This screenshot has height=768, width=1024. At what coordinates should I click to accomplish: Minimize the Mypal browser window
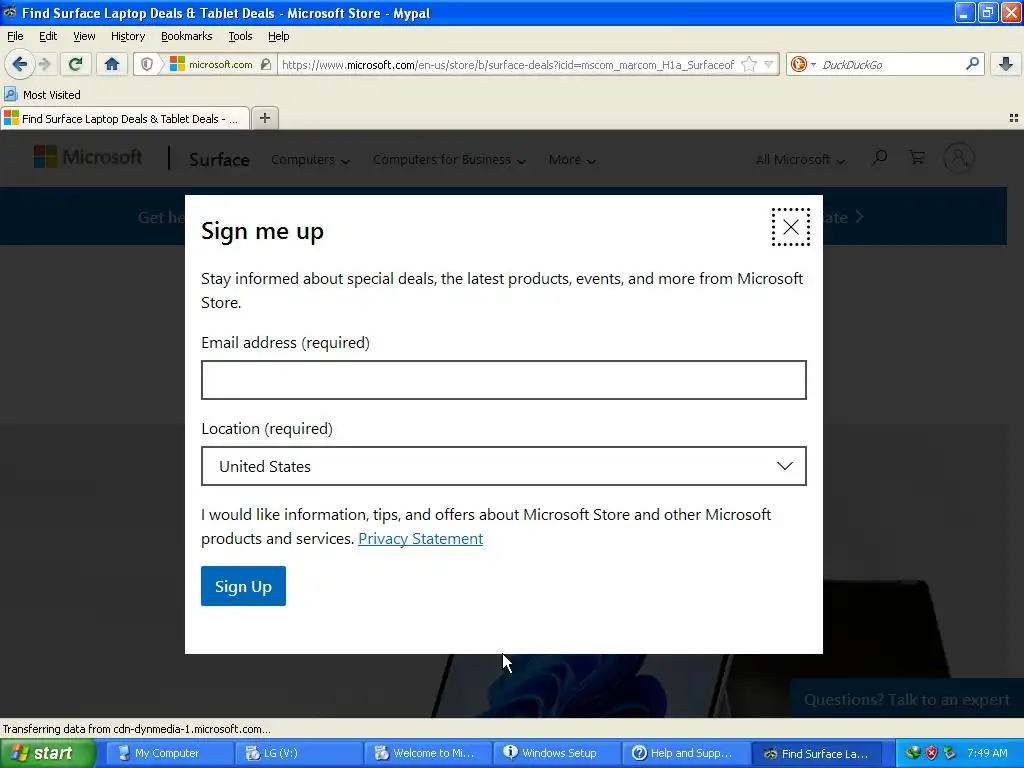tap(965, 12)
